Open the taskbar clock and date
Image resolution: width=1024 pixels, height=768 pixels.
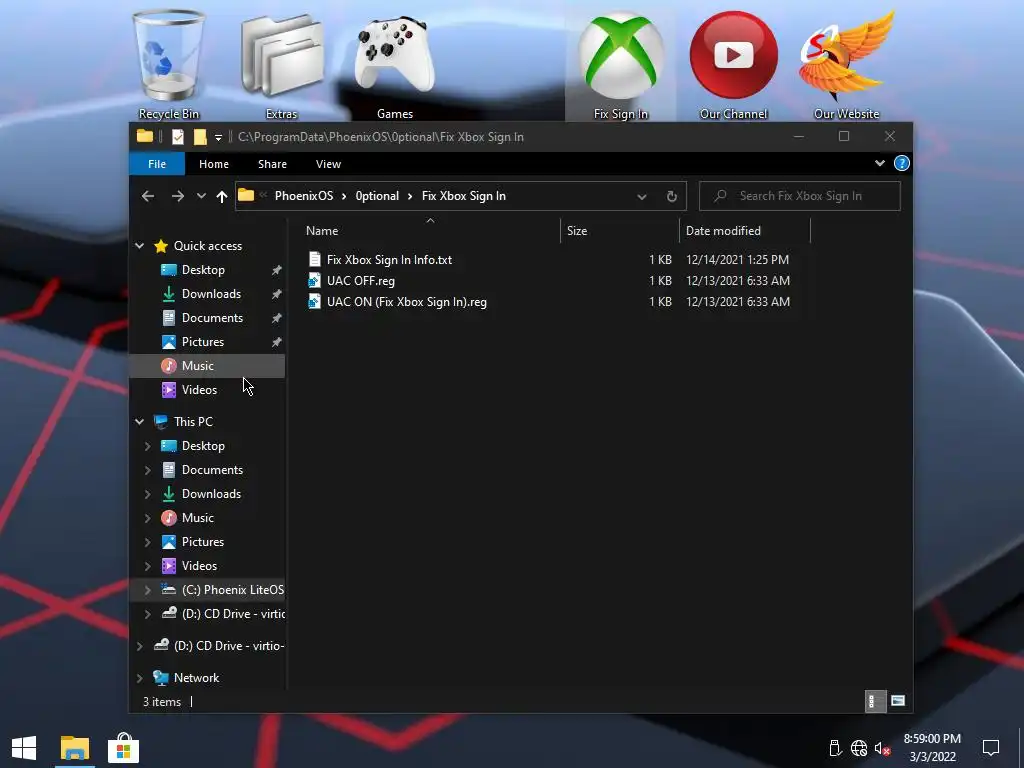coord(932,748)
